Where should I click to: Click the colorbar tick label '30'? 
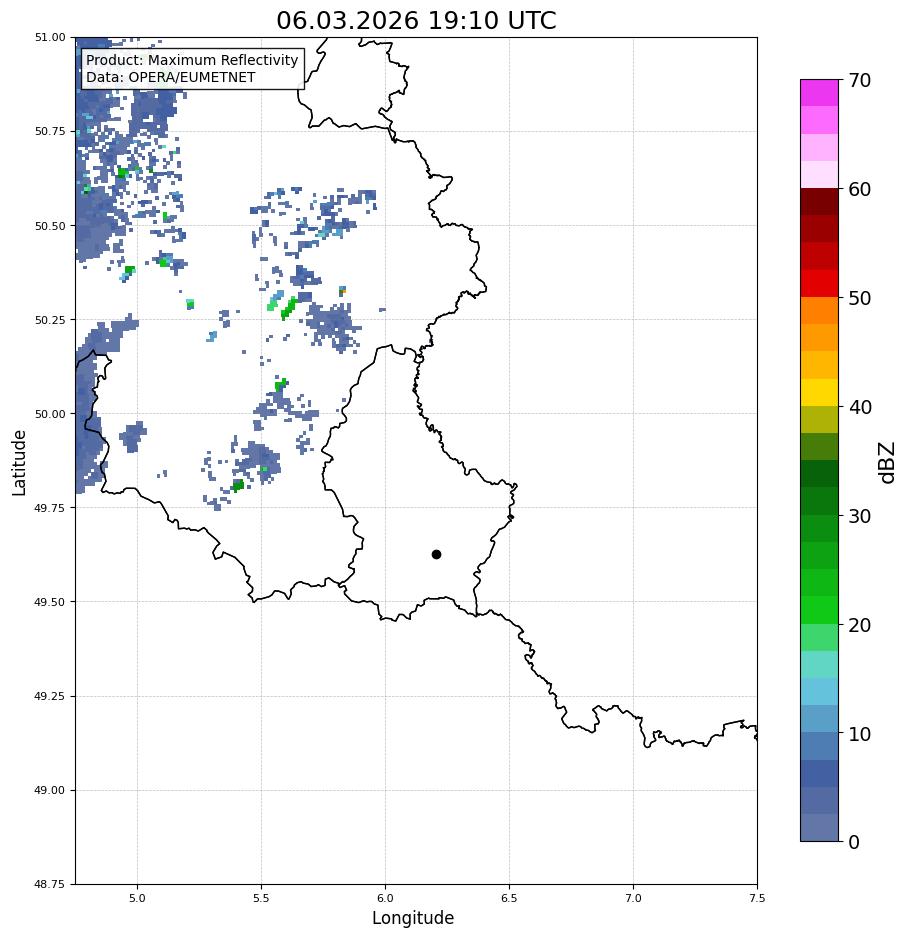click(860, 516)
